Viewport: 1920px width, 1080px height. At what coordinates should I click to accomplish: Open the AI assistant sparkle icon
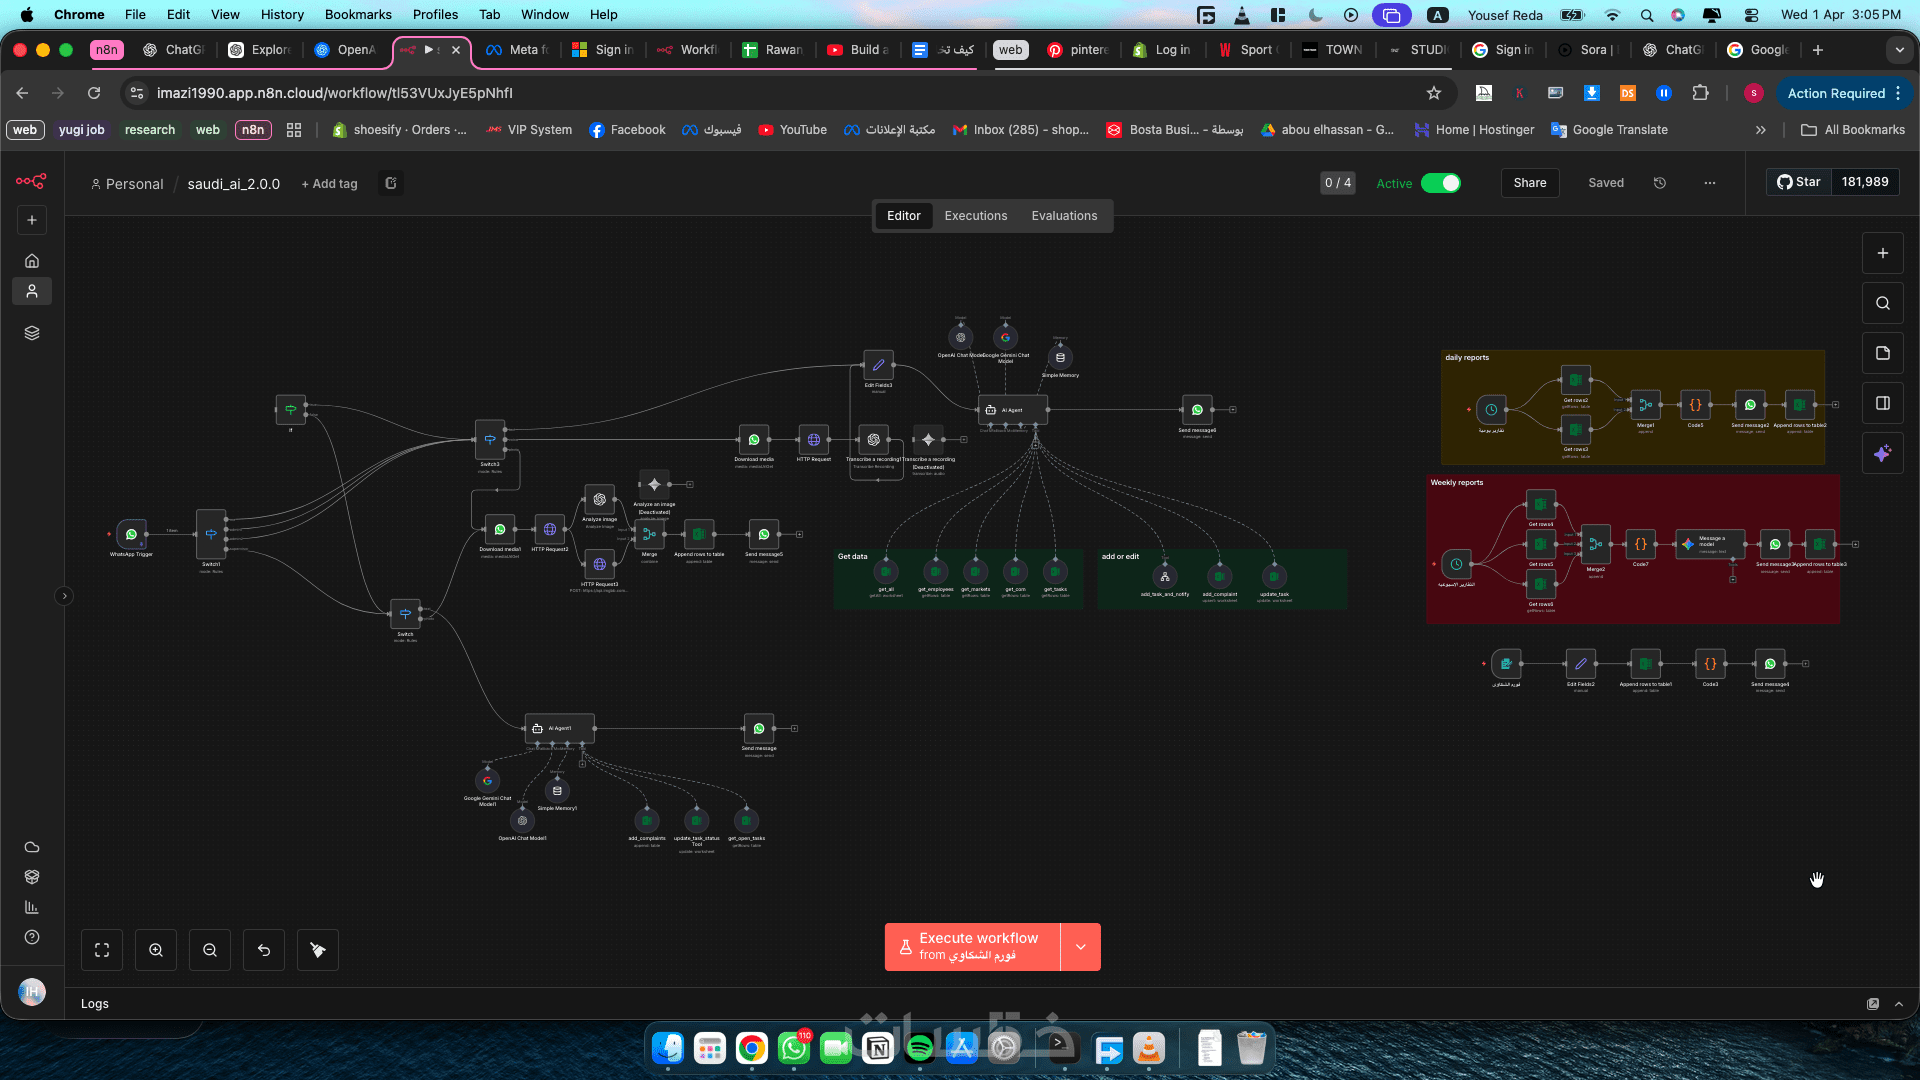click(x=1882, y=453)
